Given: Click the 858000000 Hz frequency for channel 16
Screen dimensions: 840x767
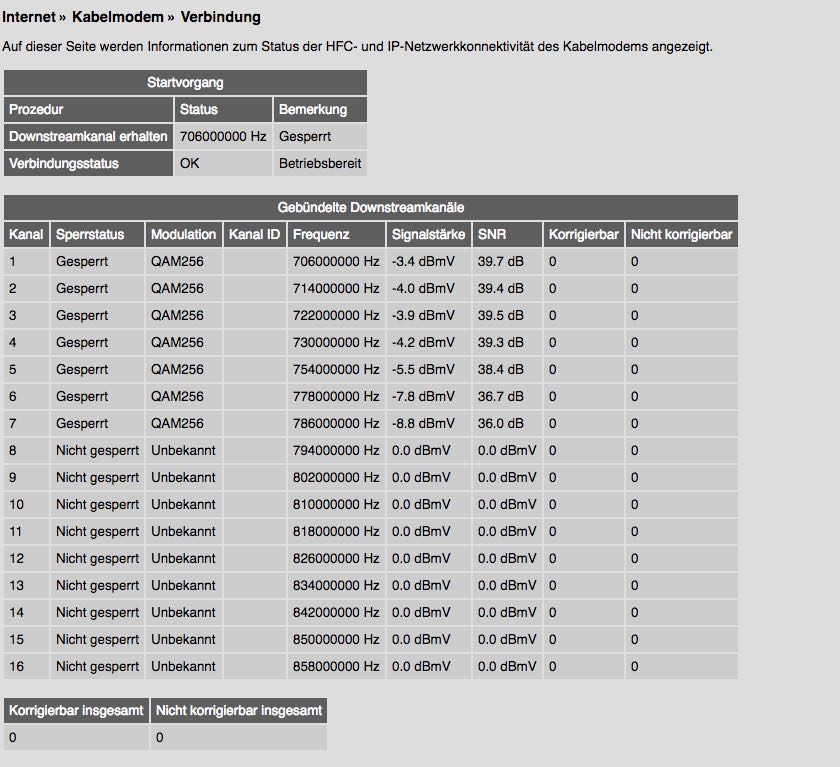Looking at the screenshot, I should pyautogui.click(x=336, y=666).
